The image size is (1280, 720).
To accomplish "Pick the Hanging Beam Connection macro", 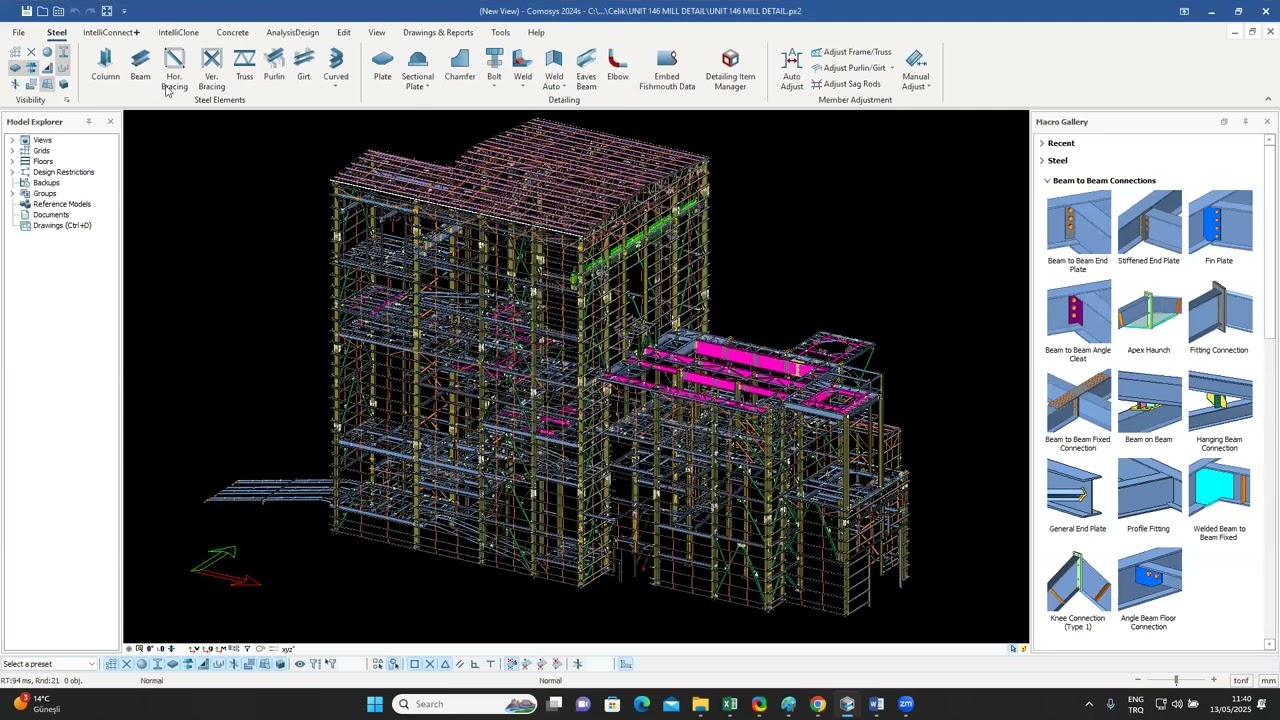I will point(1219,410).
